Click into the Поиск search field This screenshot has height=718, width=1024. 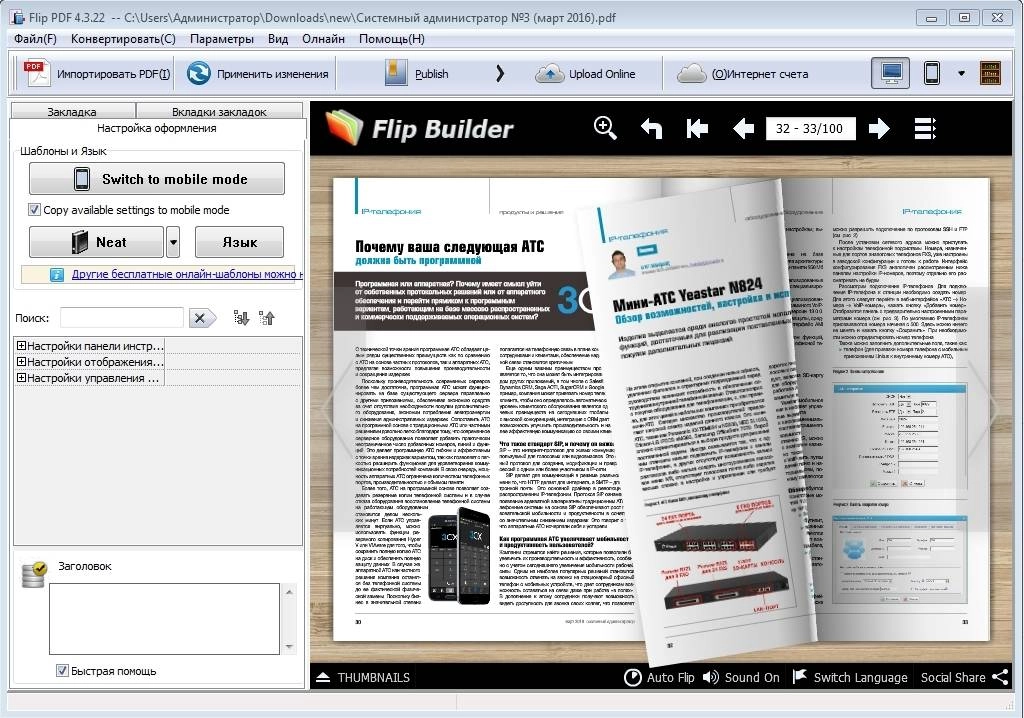121,318
